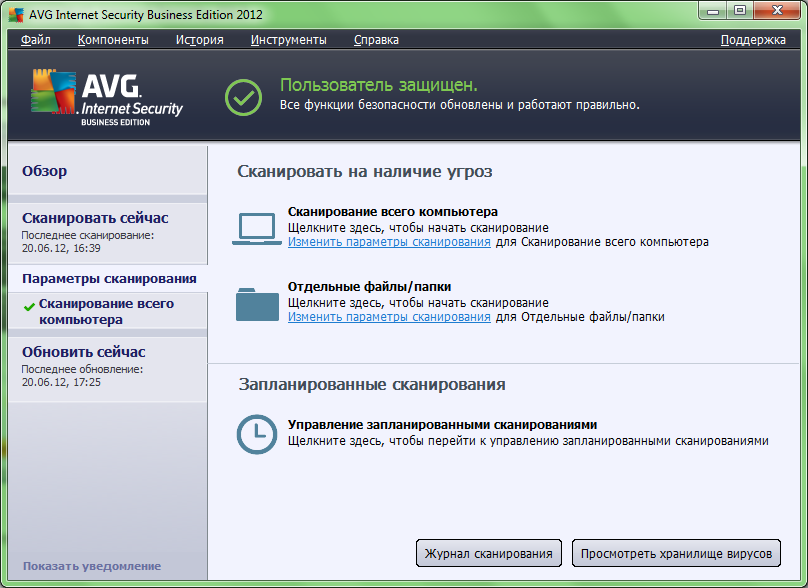Click Сканировать сейчас in the sidebar
Viewport: 808px width, 588px height.
(x=108, y=233)
